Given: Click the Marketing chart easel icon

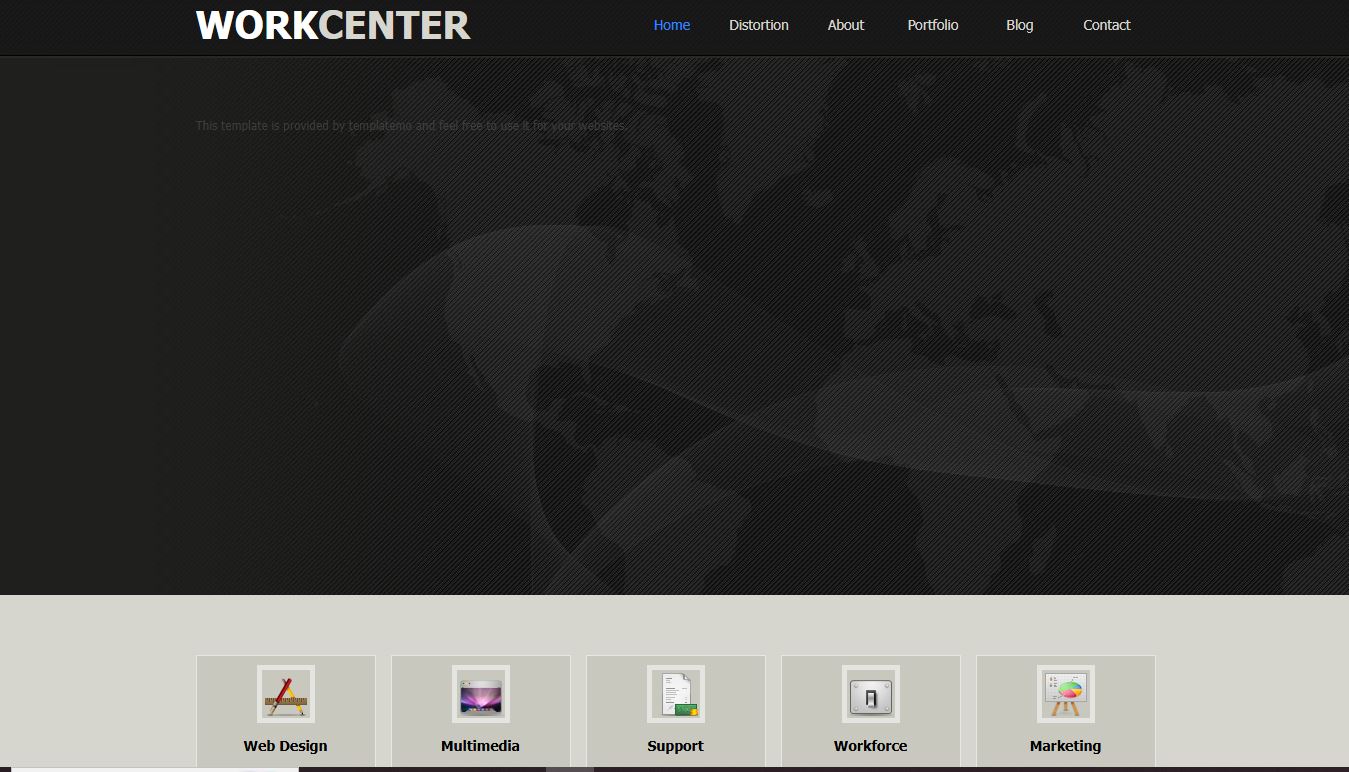Looking at the screenshot, I should coord(1065,694).
